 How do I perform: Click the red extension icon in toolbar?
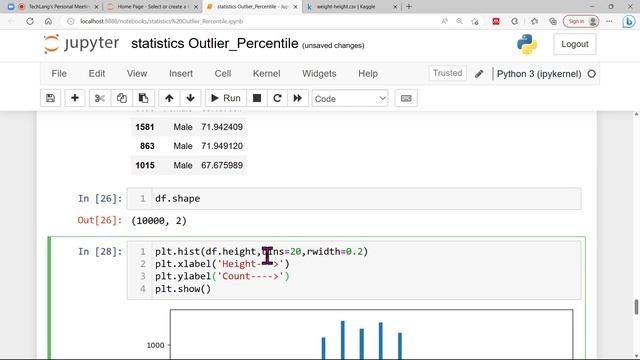(496, 21)
